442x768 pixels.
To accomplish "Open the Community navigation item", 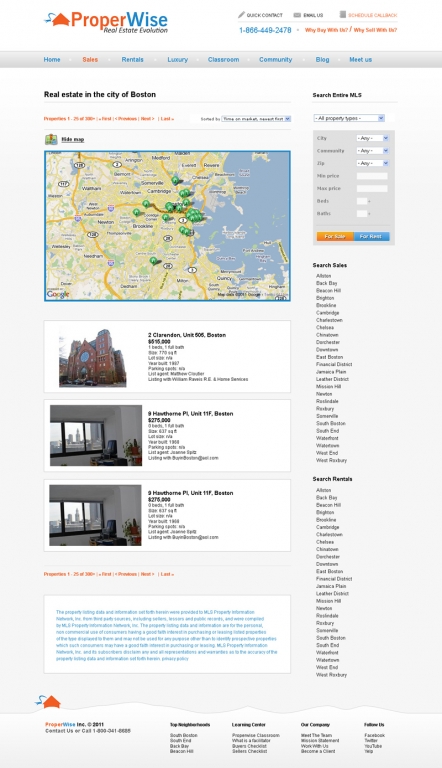I will click(x=275, y=59).
